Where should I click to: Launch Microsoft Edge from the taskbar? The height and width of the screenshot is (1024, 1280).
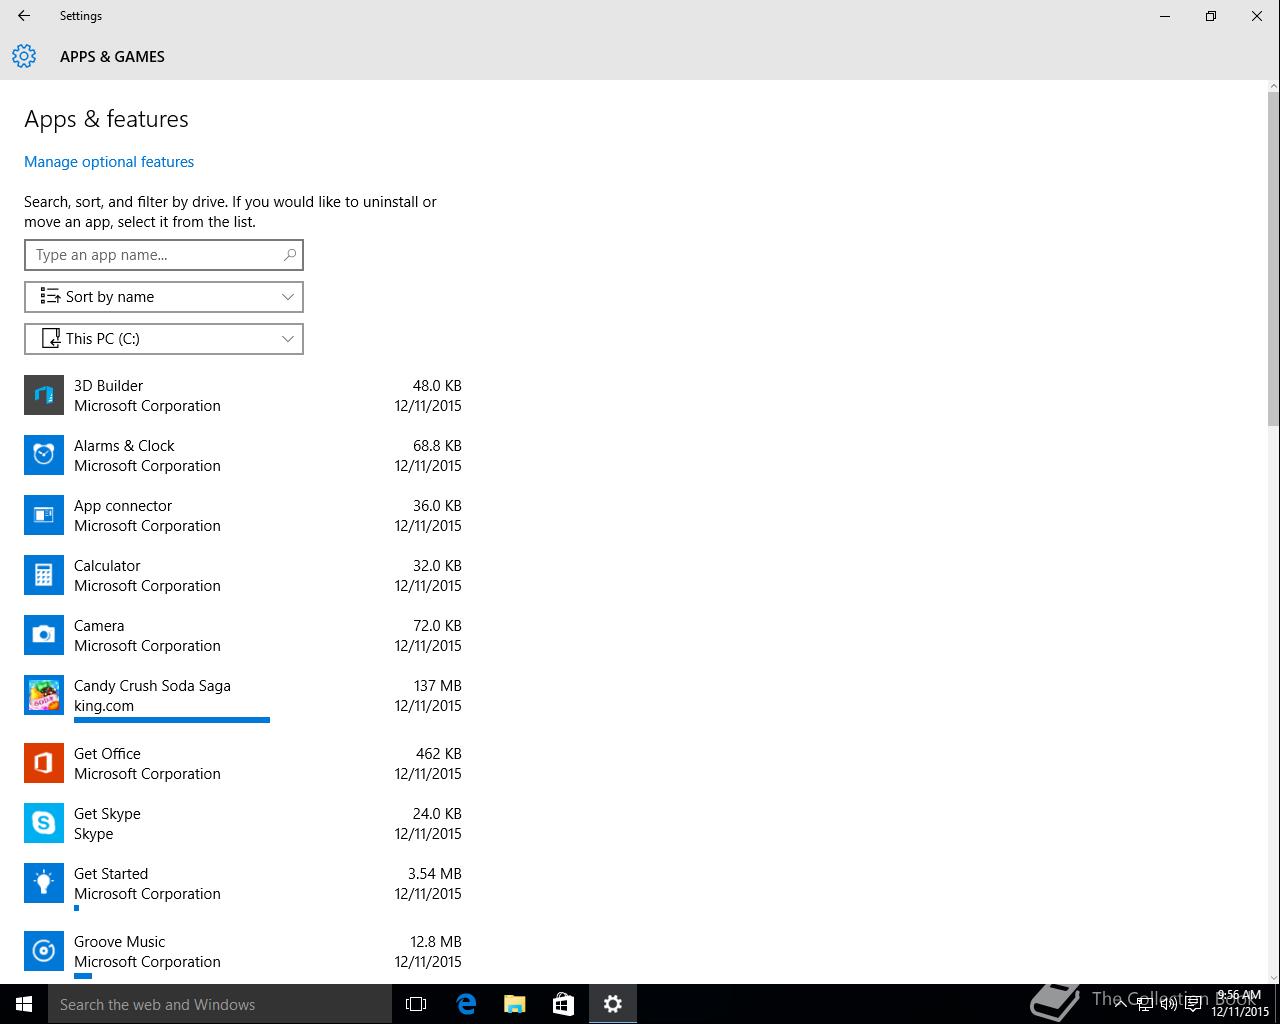(465, 1004)
